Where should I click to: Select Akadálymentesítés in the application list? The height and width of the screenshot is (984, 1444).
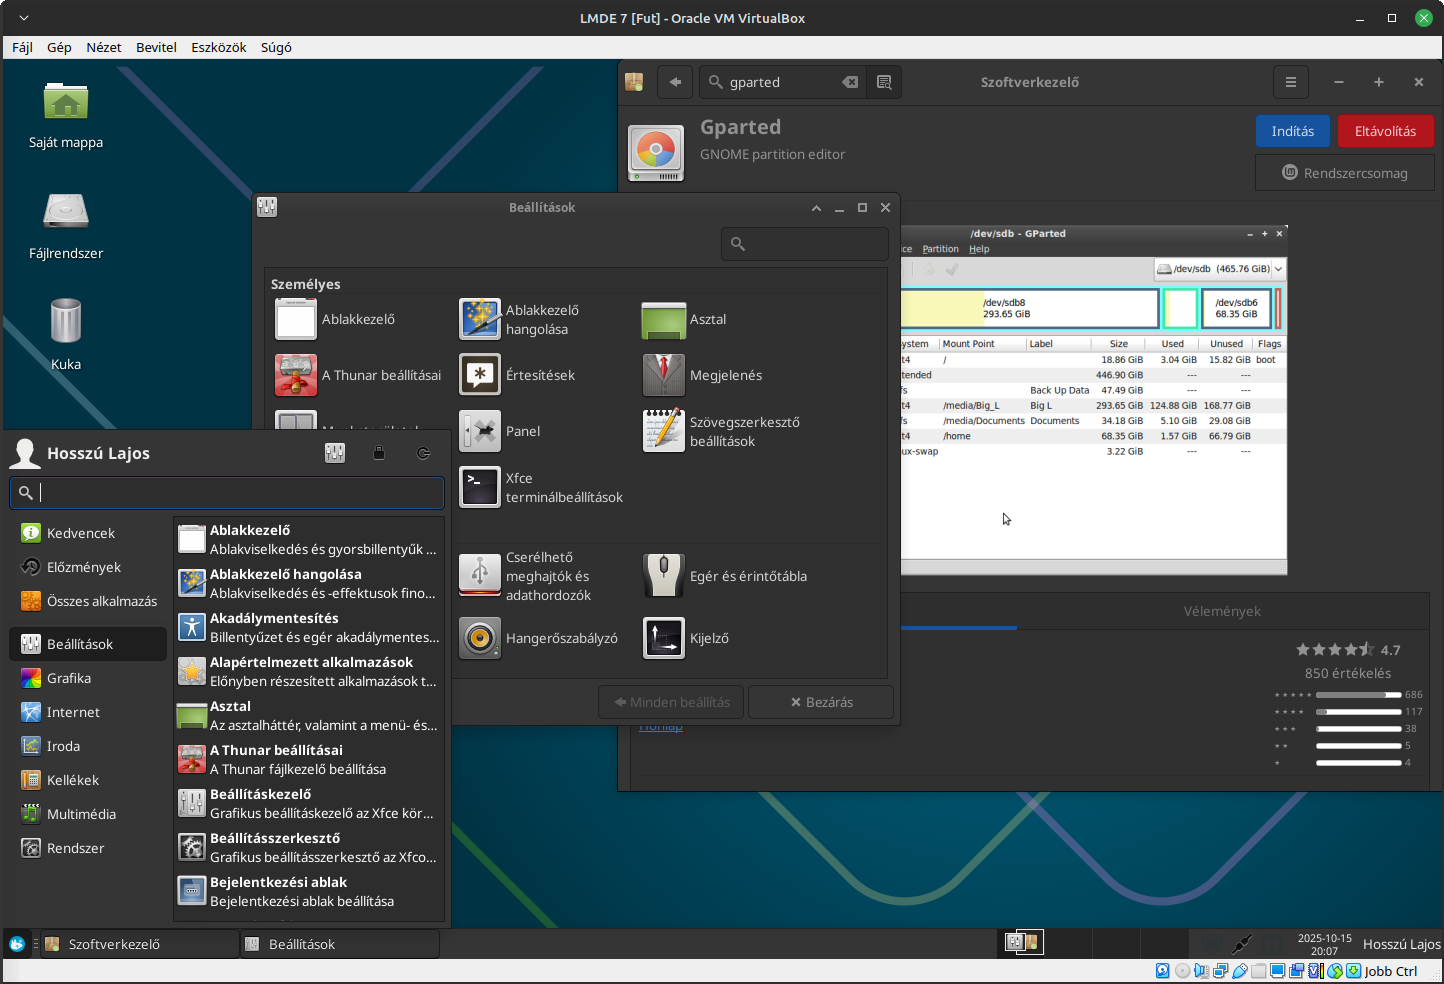tap(310, 627)
